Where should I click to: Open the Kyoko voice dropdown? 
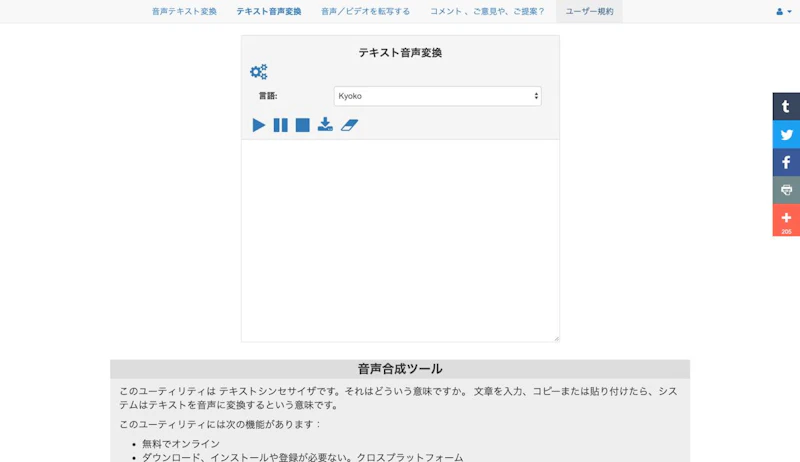tap(438, 96)
